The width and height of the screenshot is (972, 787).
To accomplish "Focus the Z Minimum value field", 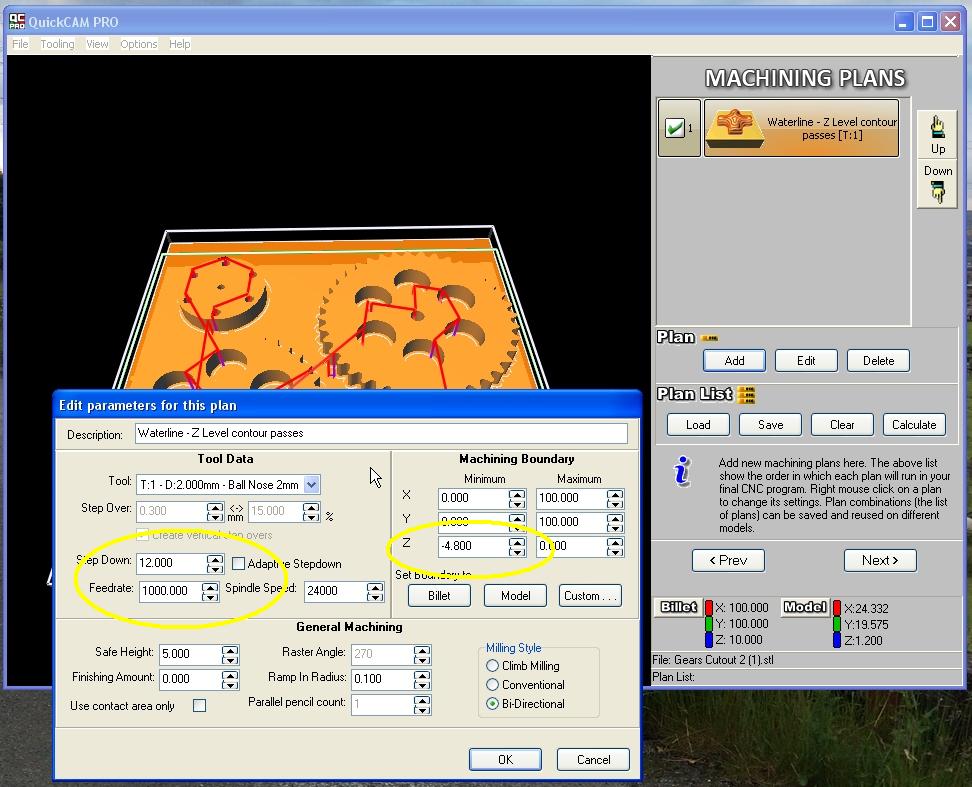I will 474,546.
